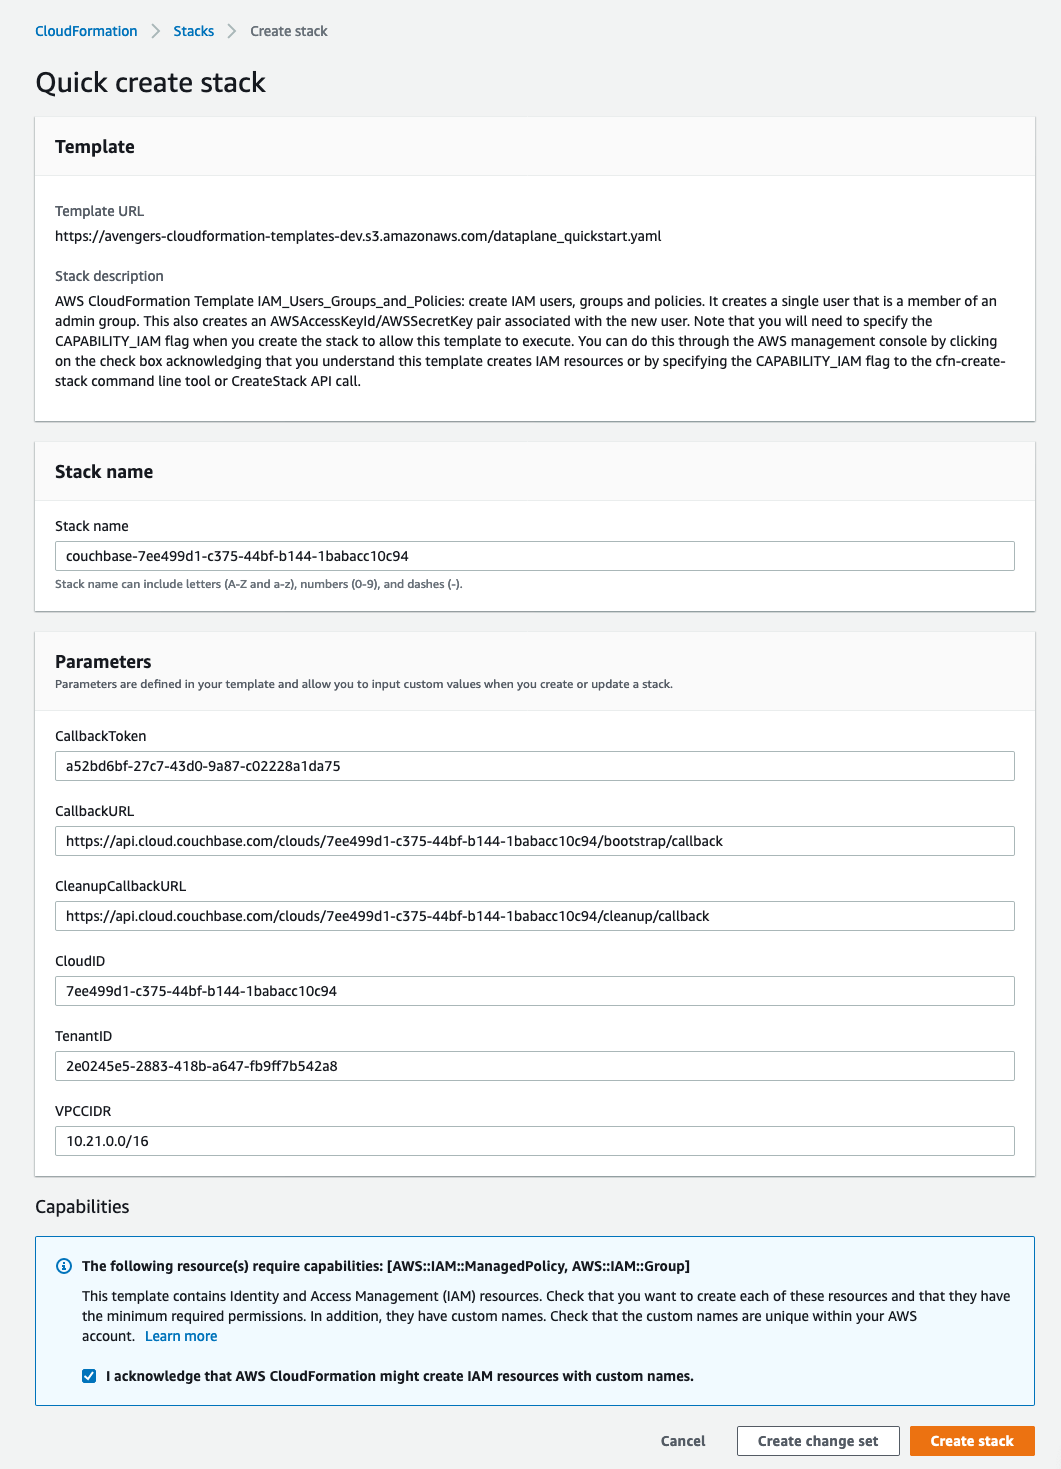Navigate to Stacks via the breadcrumb
The height and width of the screenshot is (1469, 1061).
(193, 31)
